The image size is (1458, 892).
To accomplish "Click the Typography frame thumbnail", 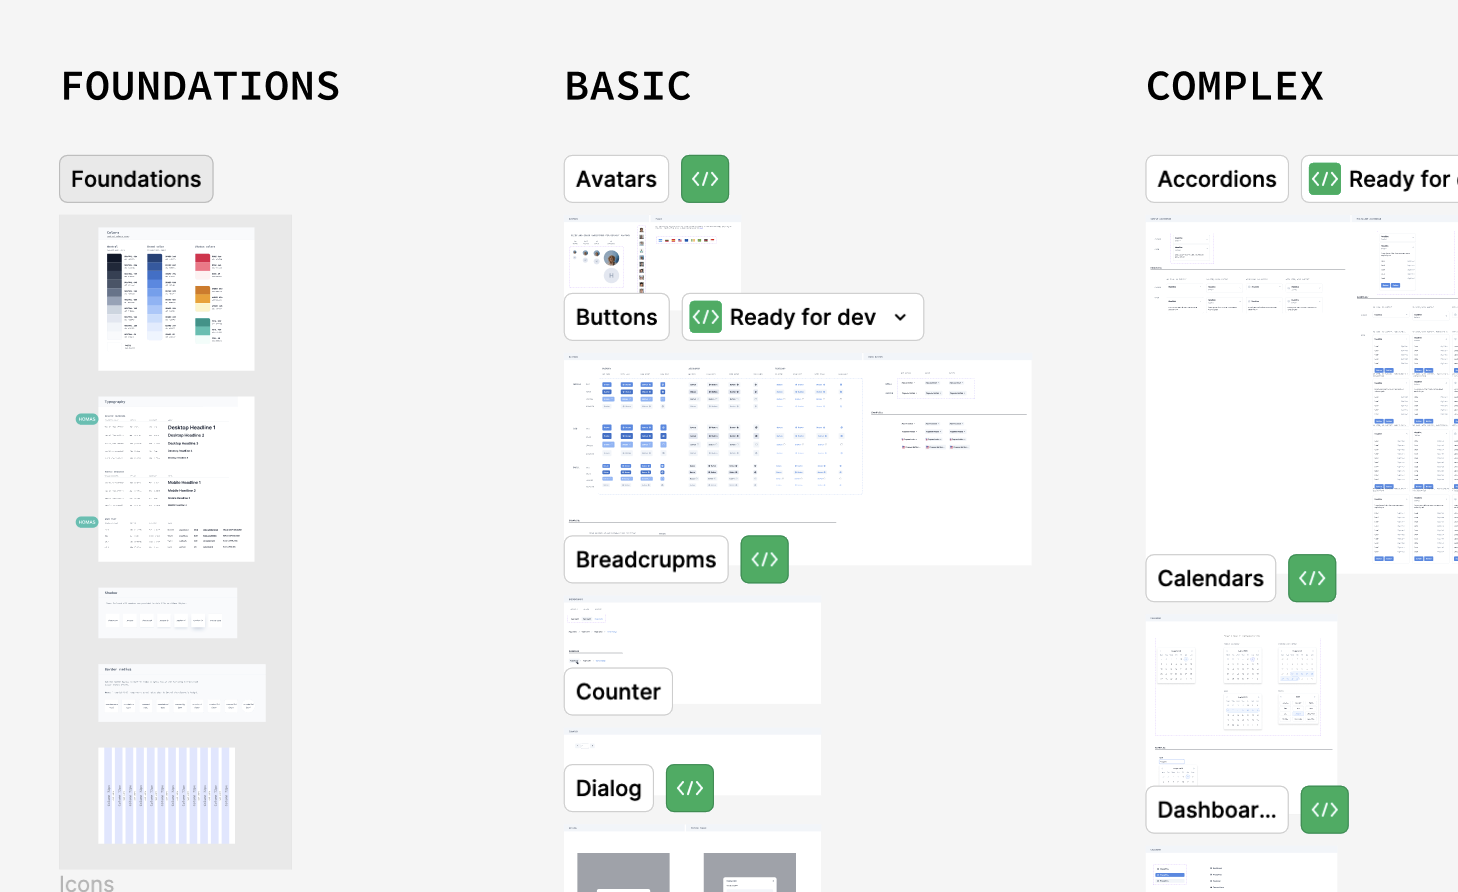I will tap(176, 479).
